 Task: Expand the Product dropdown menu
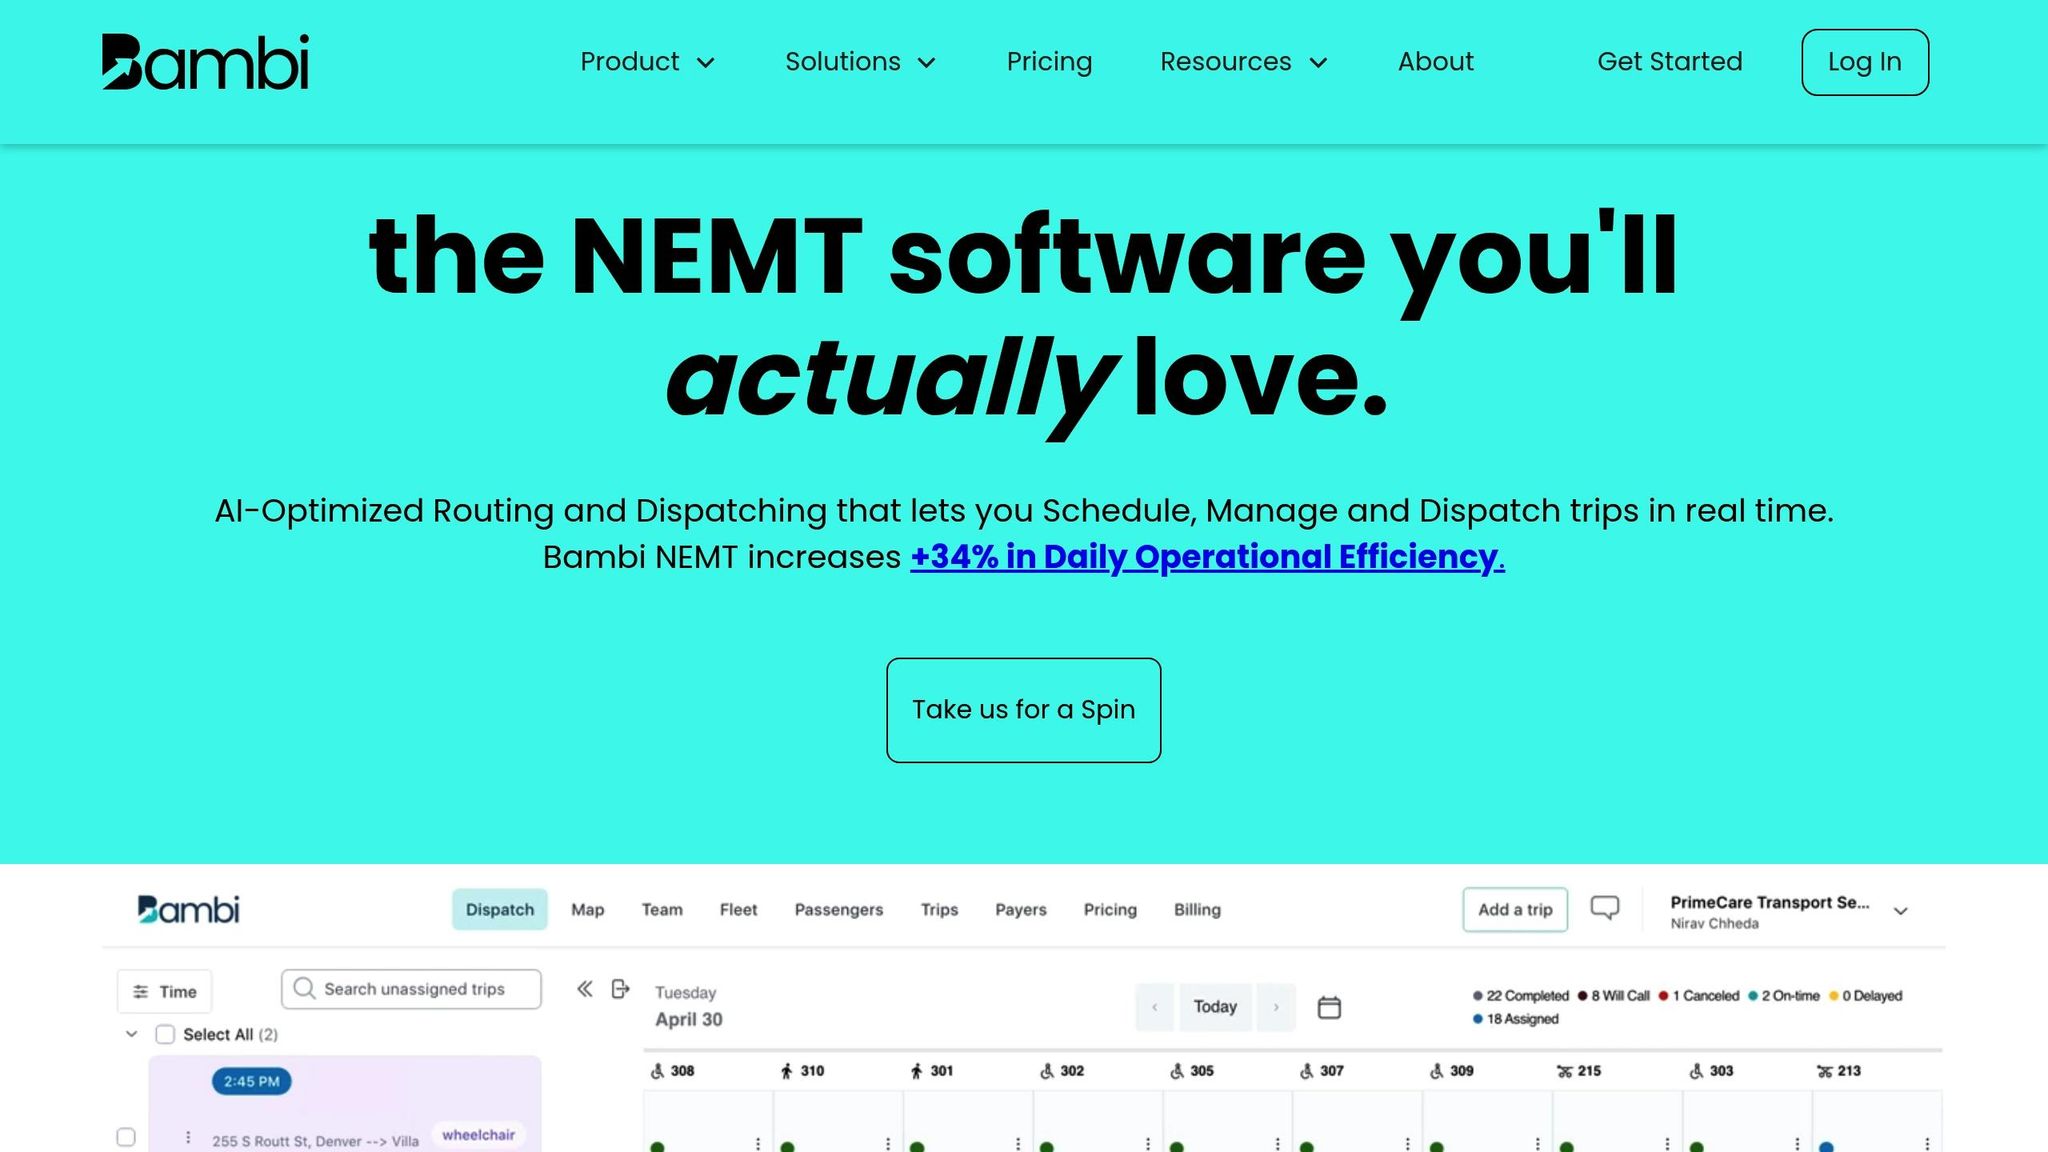[x=648, y=62]
